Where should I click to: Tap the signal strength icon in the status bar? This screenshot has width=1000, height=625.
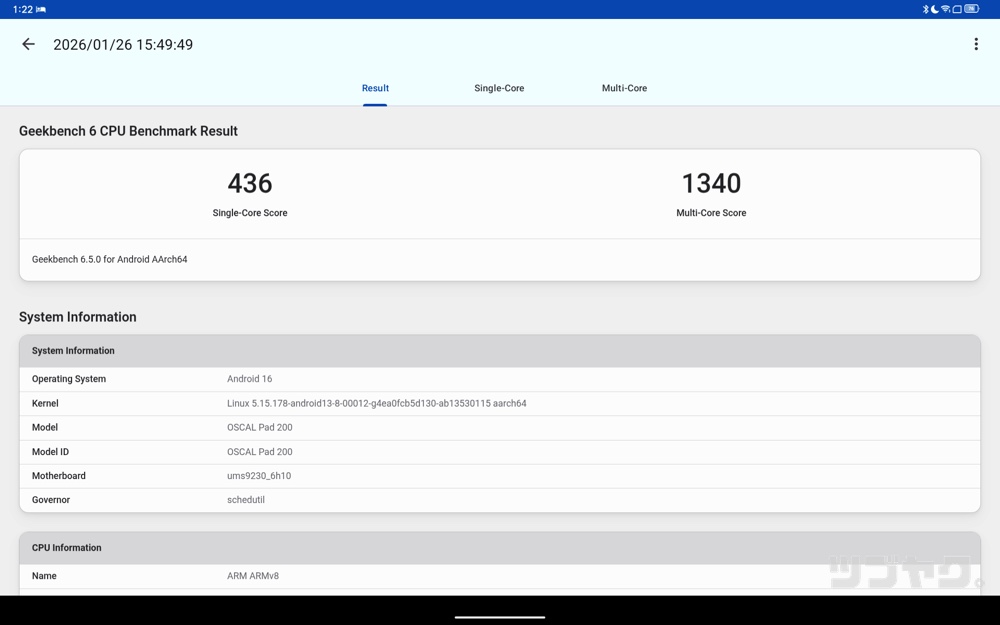point(957,8)
